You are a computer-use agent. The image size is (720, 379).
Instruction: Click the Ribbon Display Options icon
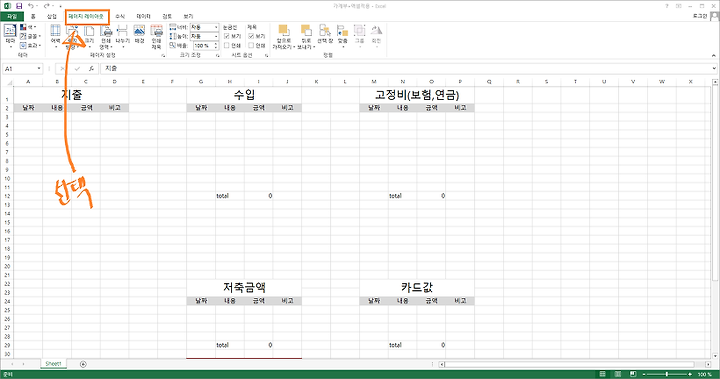[x=679, y=6]
